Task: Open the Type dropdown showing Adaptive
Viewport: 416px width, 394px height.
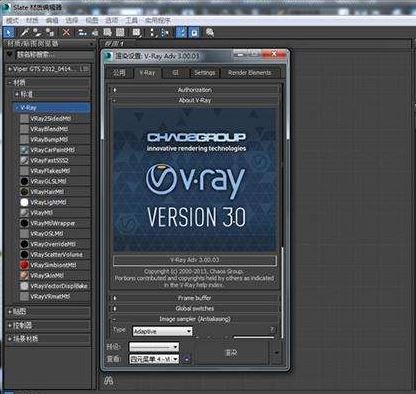Action: tap(162, 331)
